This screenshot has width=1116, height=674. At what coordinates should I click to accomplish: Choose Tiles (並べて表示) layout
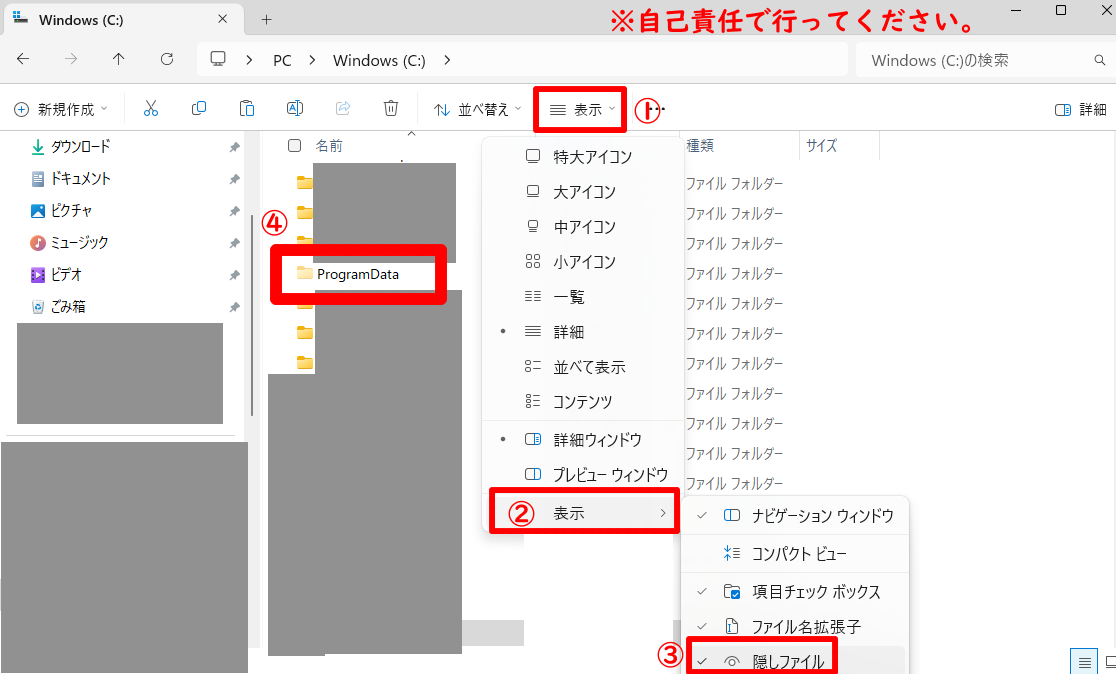point(582,367)
